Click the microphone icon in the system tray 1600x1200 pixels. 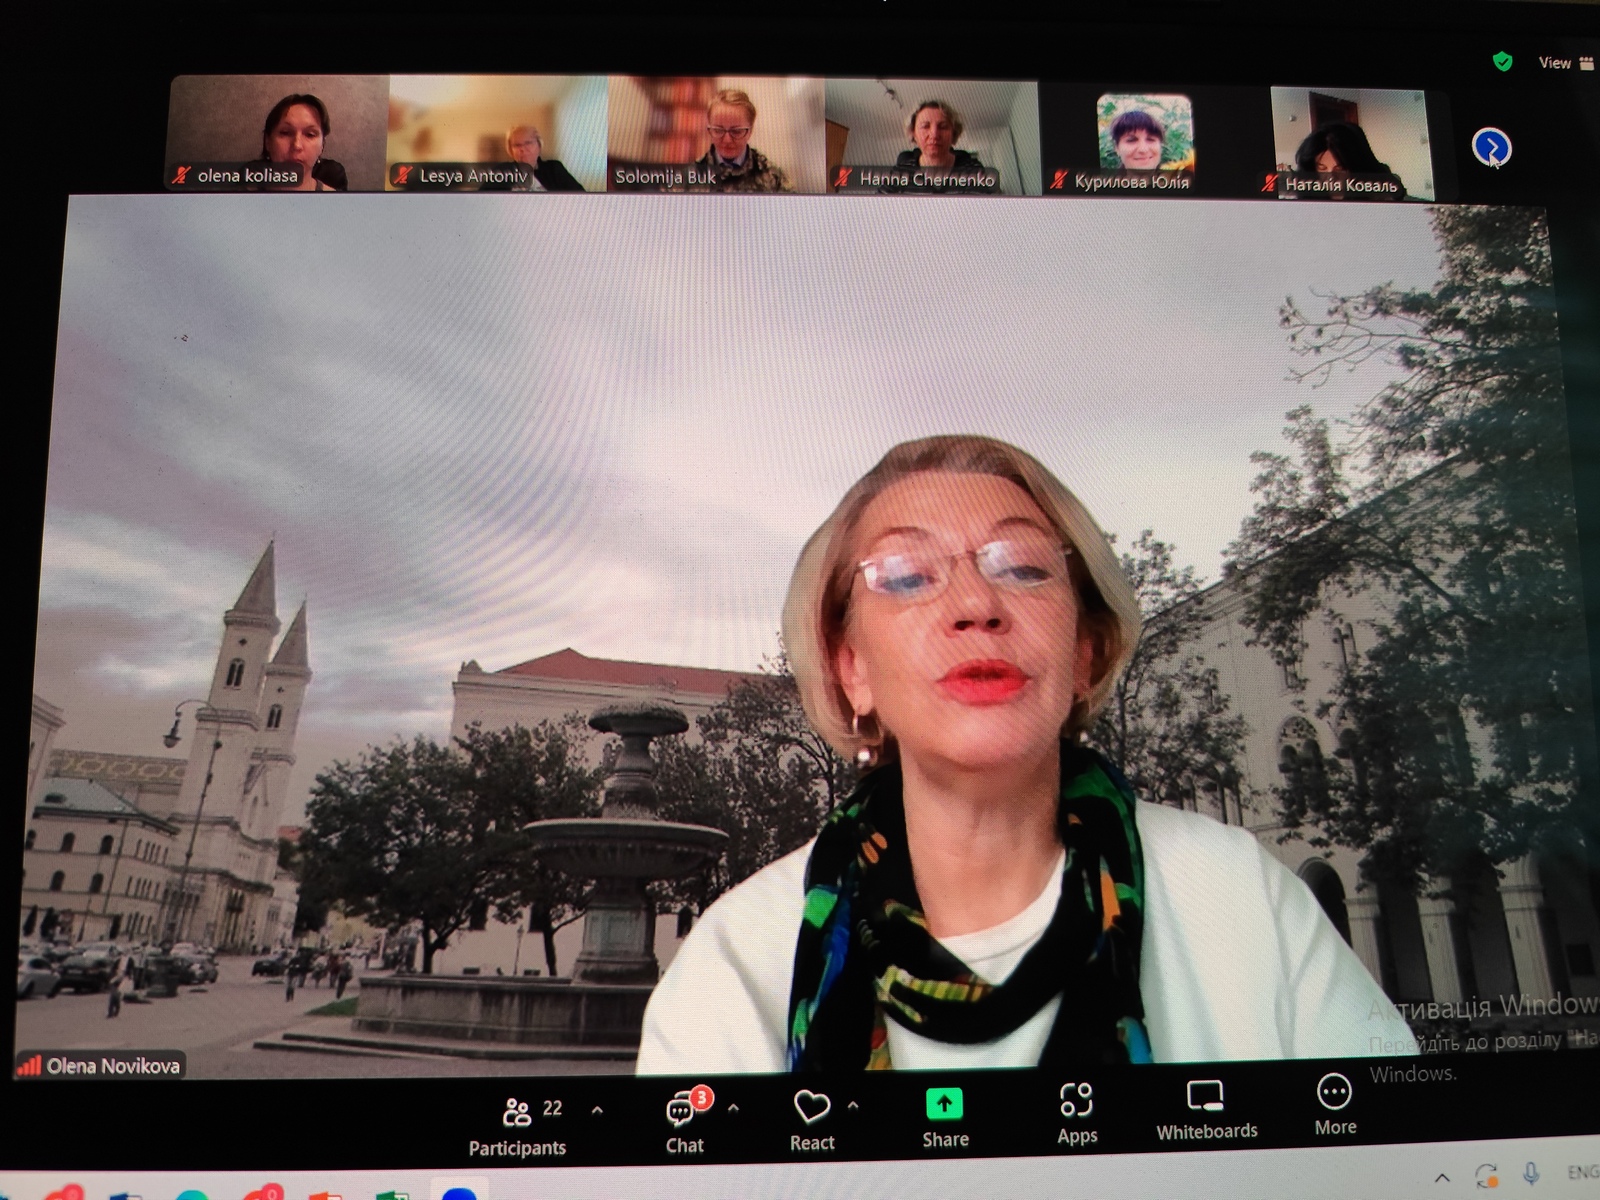coord(1530,1175)
